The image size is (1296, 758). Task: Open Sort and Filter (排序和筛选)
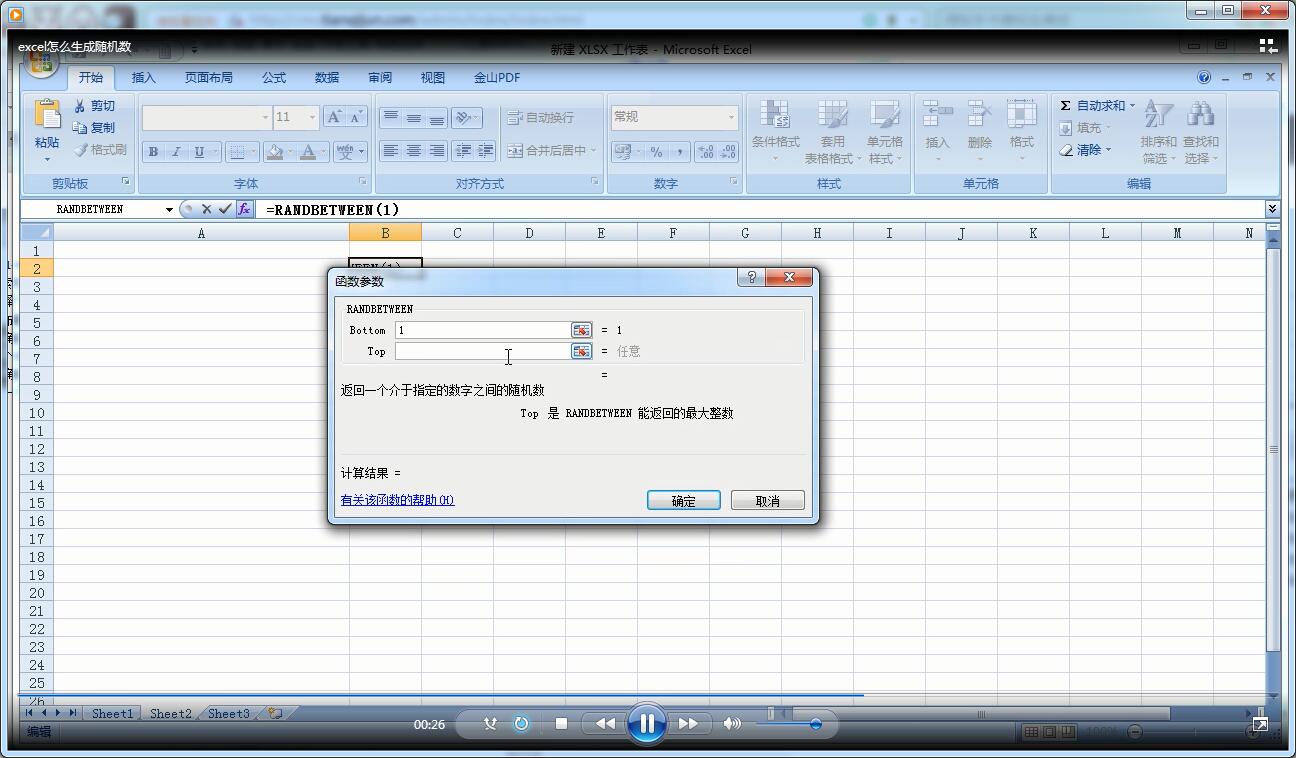(x=1158, y=132)
